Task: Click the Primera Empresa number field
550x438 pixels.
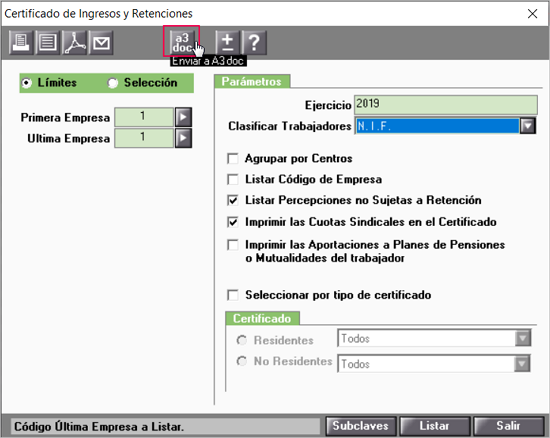Action: click(x=144, y=117)
